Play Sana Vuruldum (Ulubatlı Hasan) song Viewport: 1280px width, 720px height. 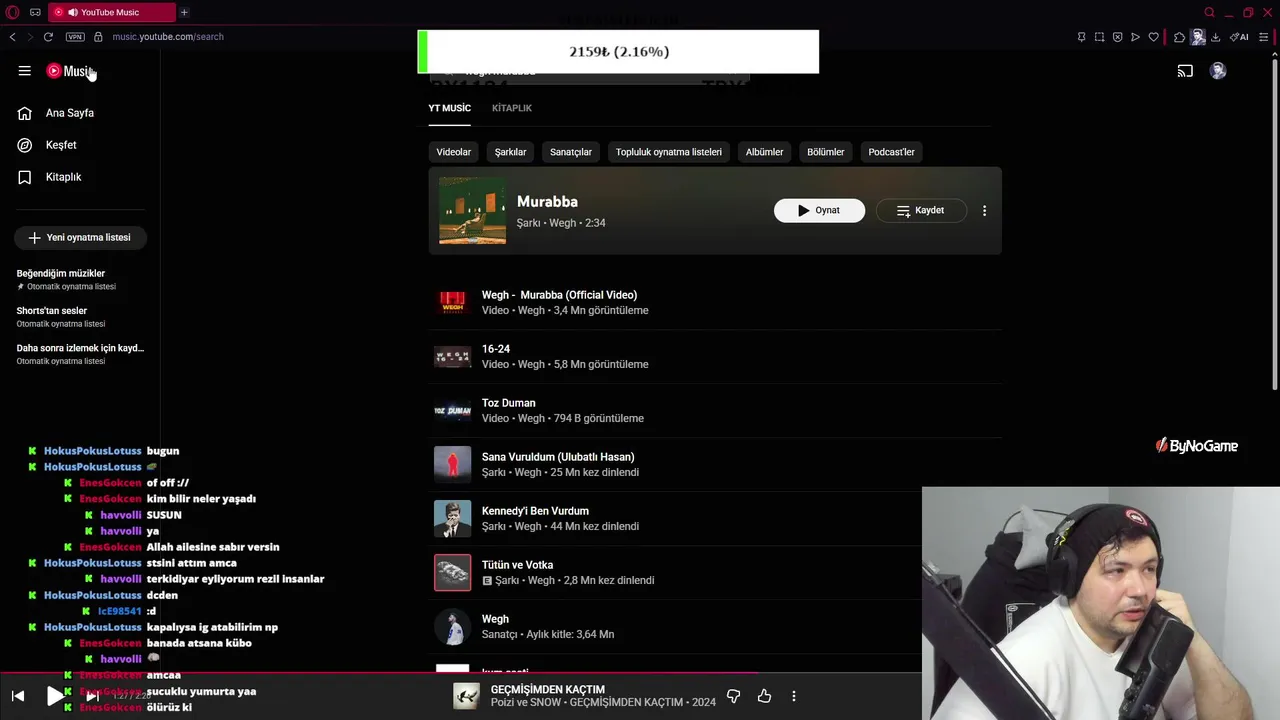tap(715, 464)
